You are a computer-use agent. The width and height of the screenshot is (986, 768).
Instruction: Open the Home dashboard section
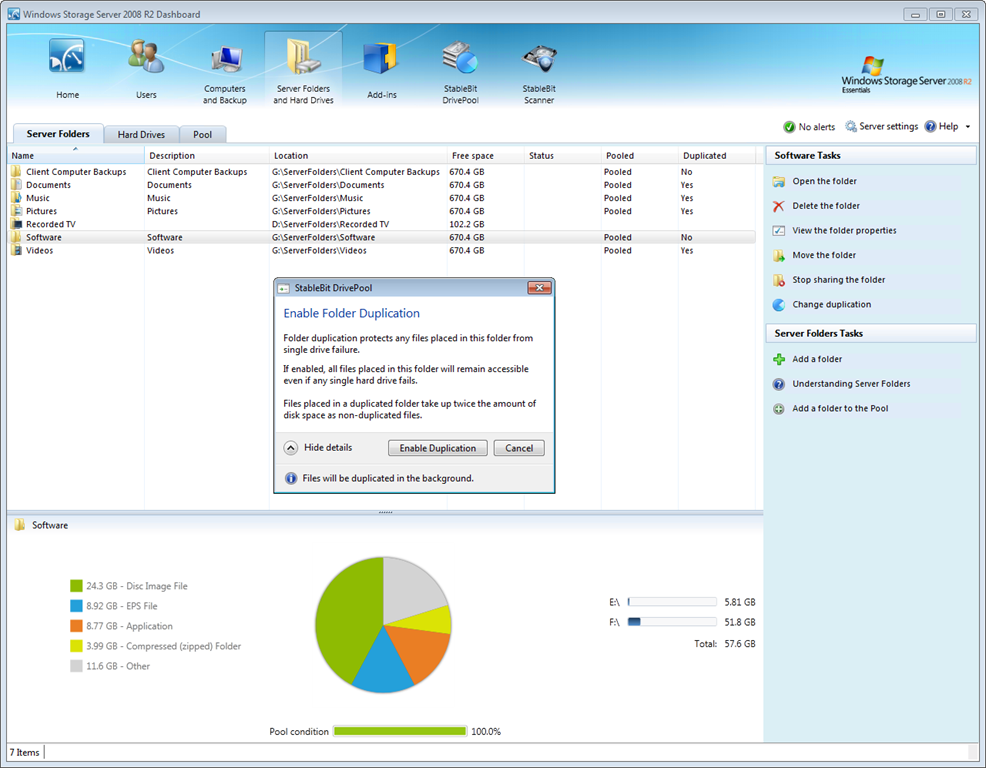(x=67, y=69)
